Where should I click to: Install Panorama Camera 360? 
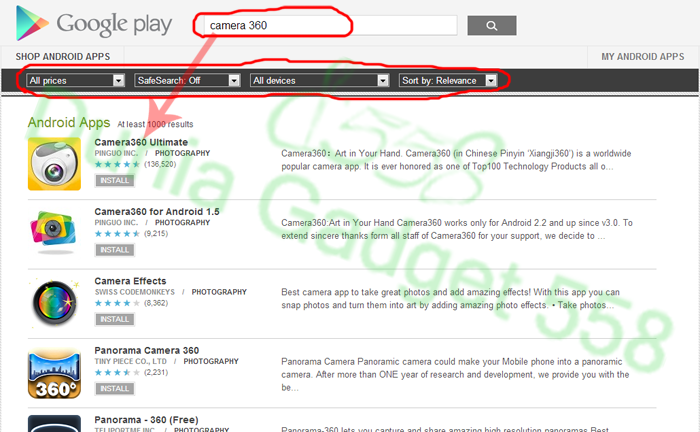tap(114, 389)
